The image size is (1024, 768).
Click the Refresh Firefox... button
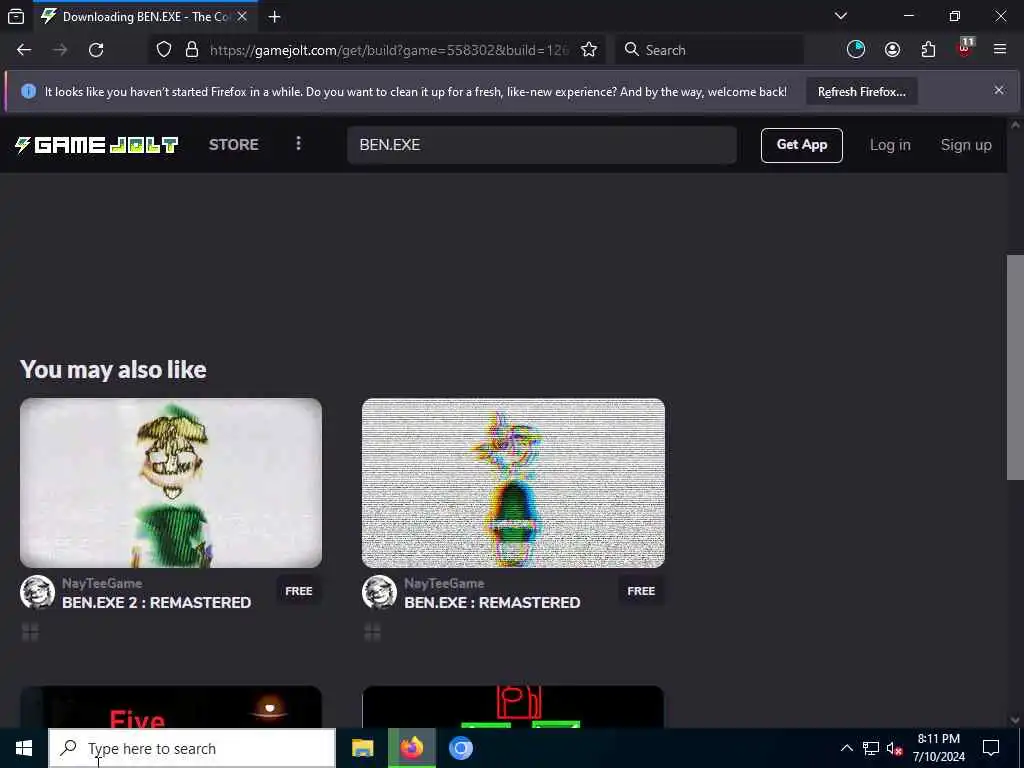(861, 91)
